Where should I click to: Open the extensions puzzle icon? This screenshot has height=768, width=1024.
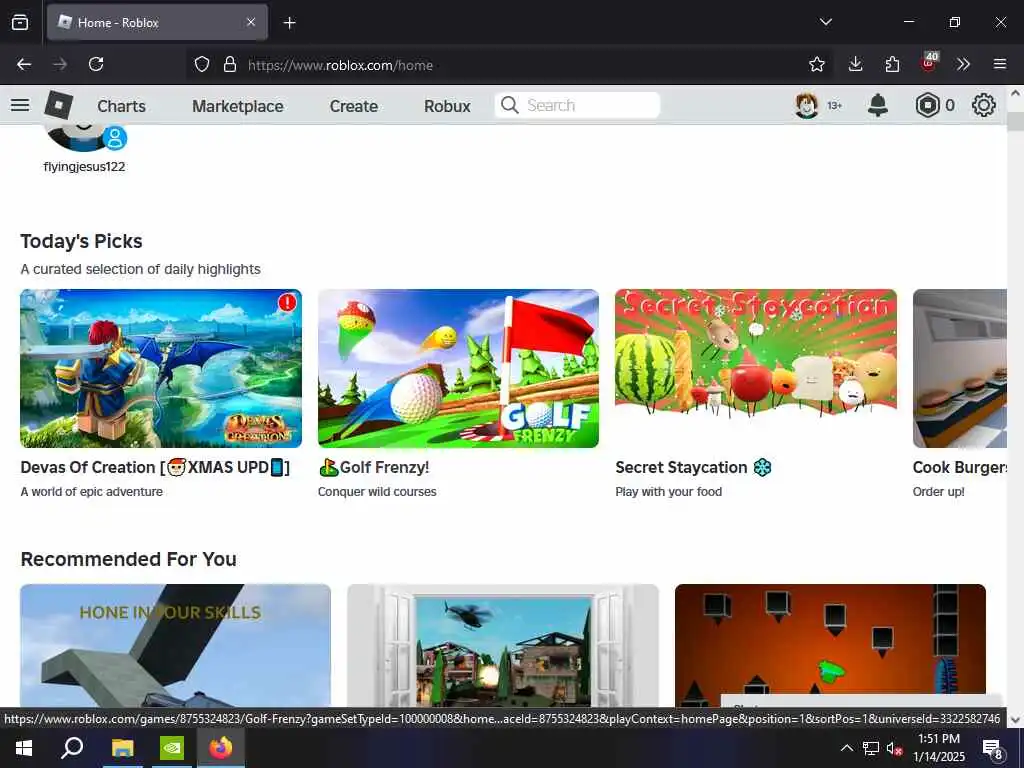tap(892, 64)
